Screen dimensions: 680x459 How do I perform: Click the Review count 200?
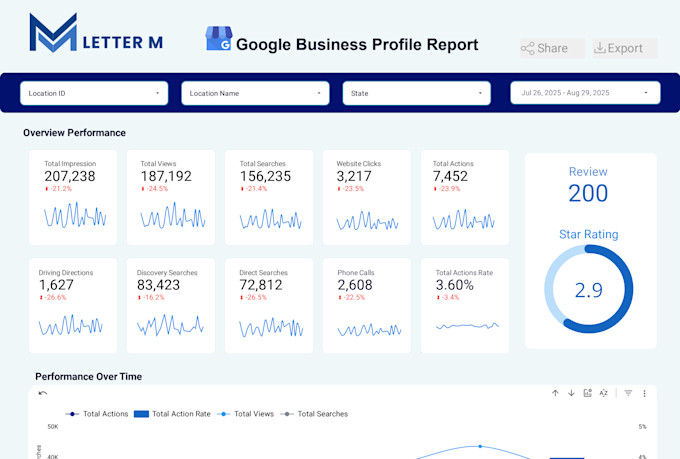[588, 193]
